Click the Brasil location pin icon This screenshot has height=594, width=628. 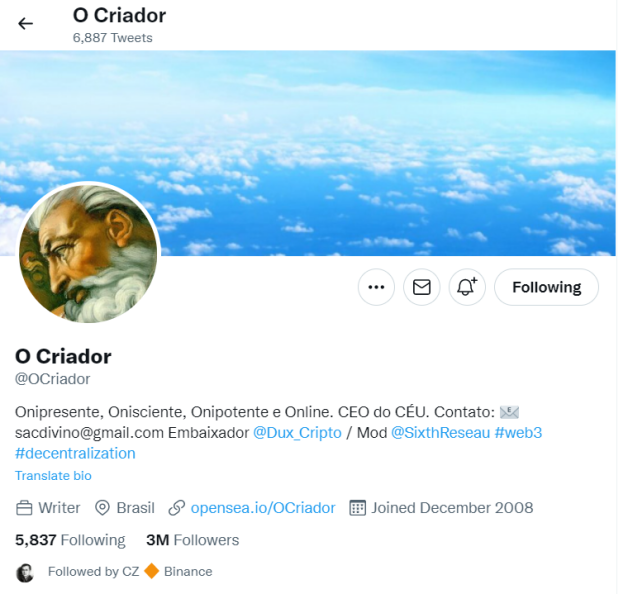(102, 508)
